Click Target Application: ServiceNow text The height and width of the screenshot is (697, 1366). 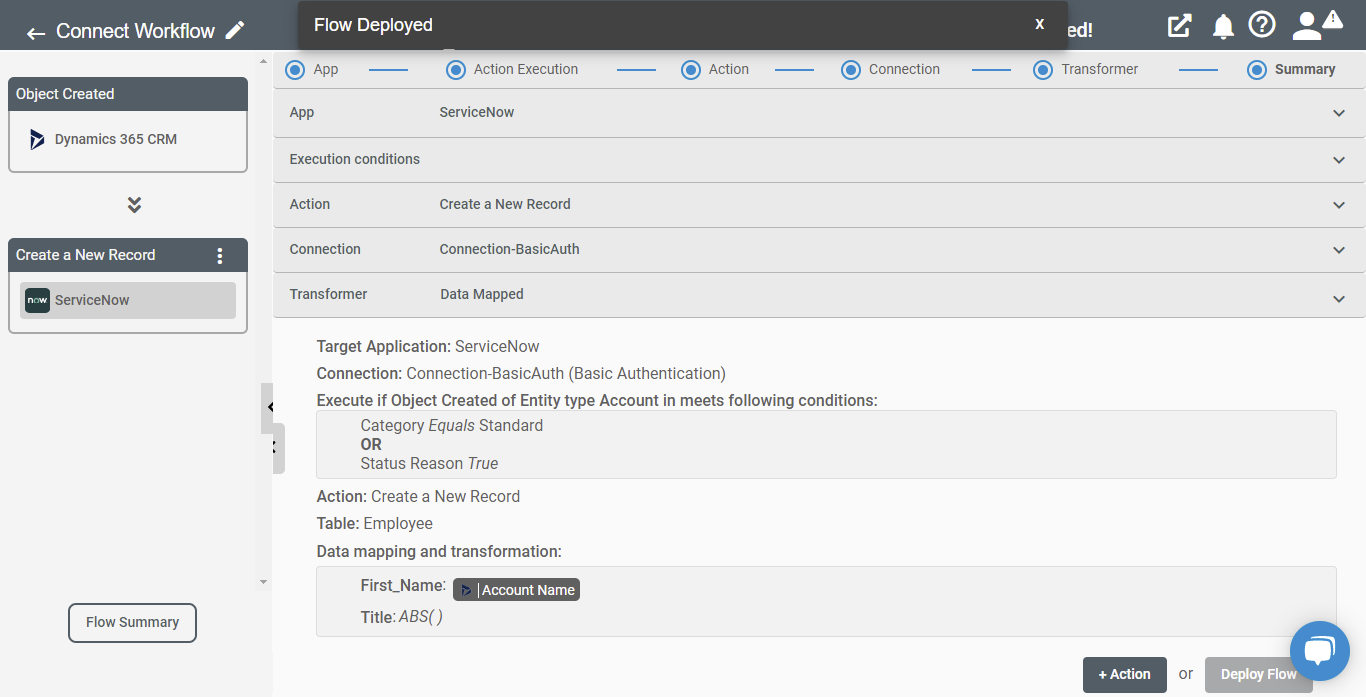coord(428,346)
